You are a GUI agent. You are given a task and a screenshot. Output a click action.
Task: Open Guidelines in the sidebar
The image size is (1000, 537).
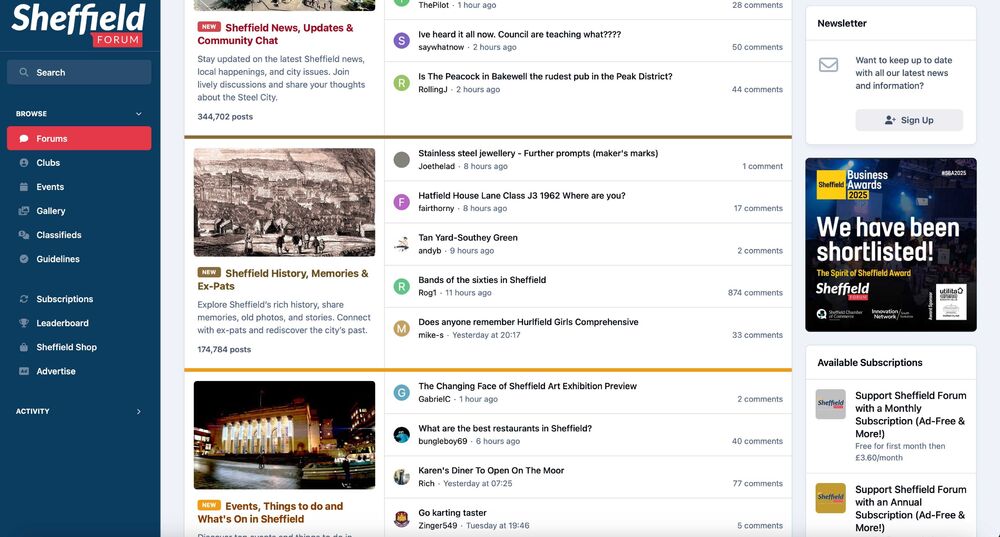click(x=58, y=259)
